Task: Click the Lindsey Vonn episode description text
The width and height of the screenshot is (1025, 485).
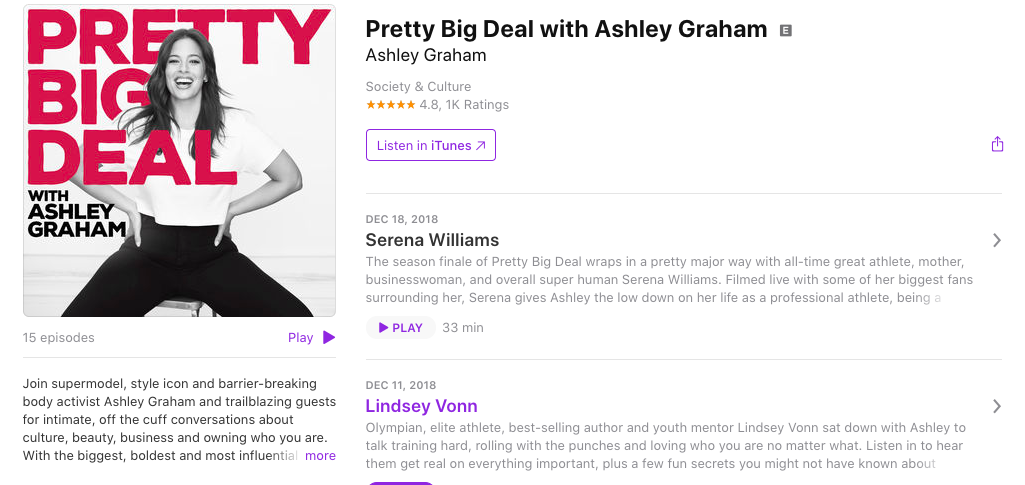Action: click(x=665, y=446)
